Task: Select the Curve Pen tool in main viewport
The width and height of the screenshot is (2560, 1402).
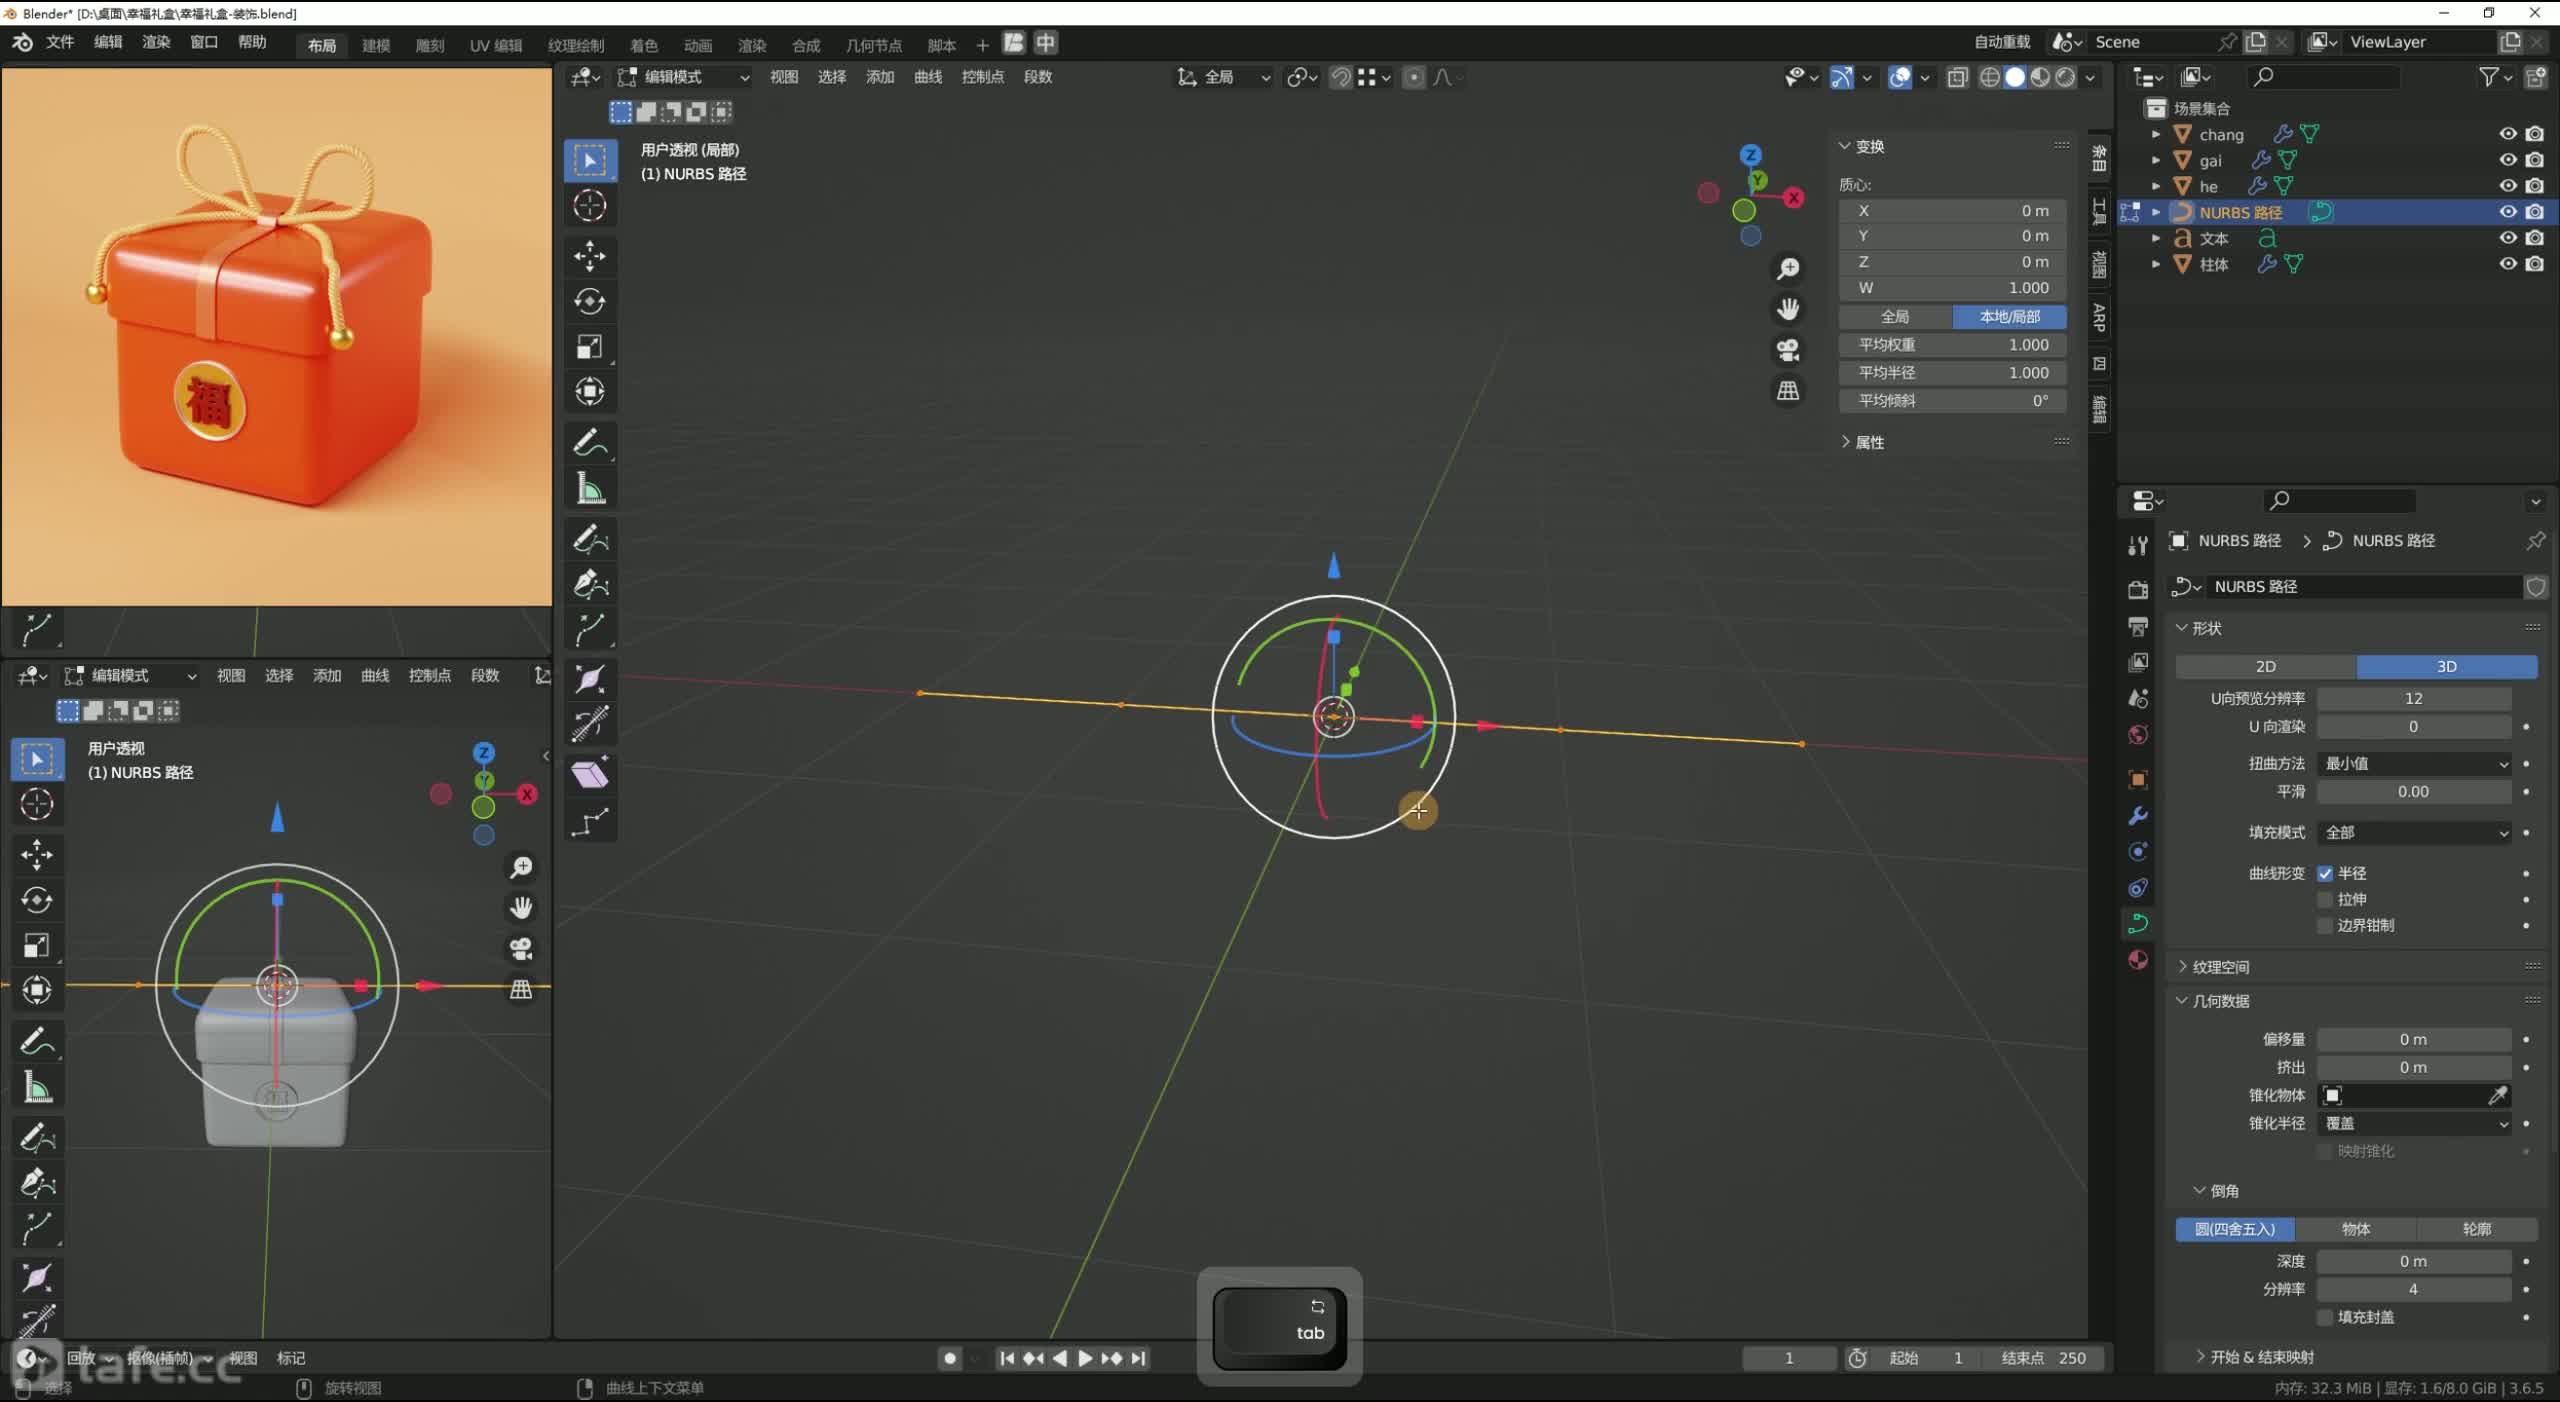Action: click(x=590, y=585)
